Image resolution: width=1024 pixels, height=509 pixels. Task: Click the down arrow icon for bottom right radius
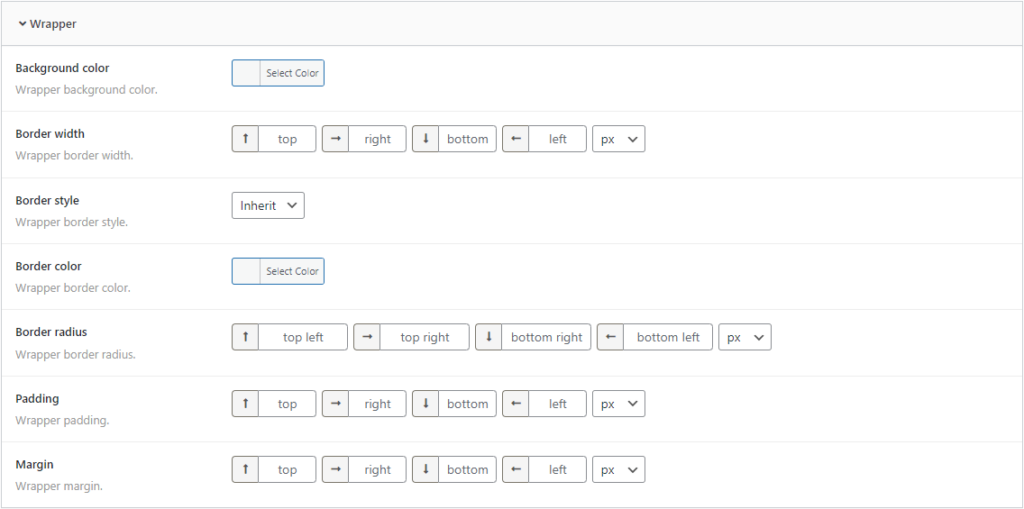pyautogui.click(x=489, y=337)
